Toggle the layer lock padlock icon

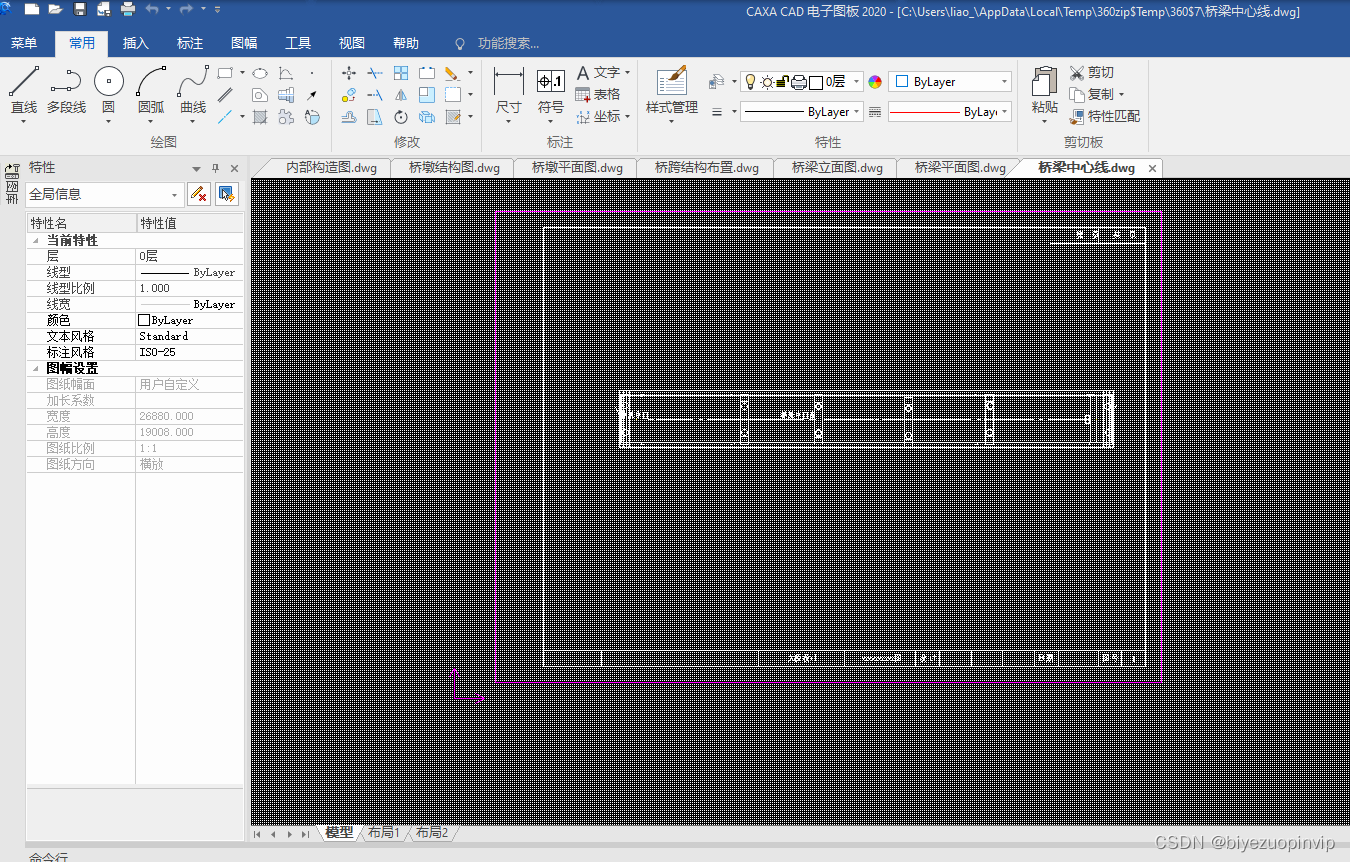[783, 82]
